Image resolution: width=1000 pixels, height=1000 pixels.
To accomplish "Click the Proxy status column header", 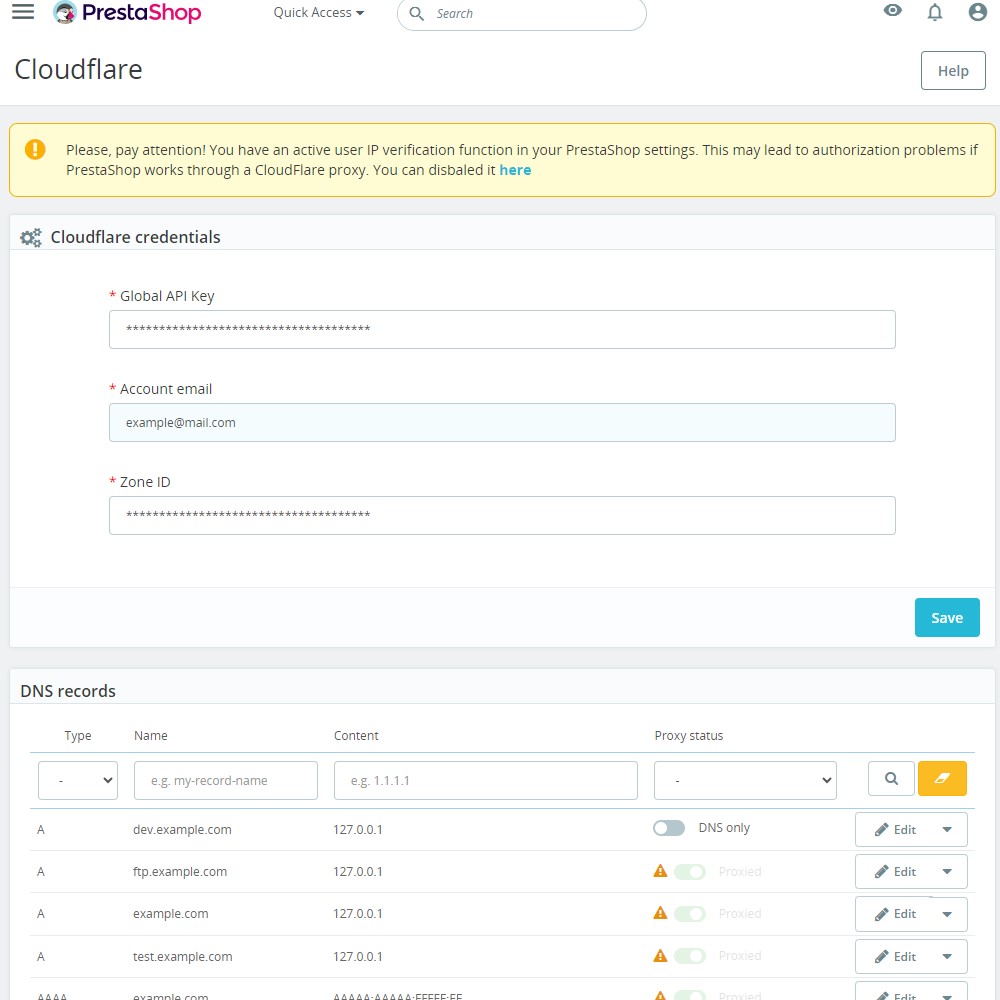I will click(x=689, y=735).
